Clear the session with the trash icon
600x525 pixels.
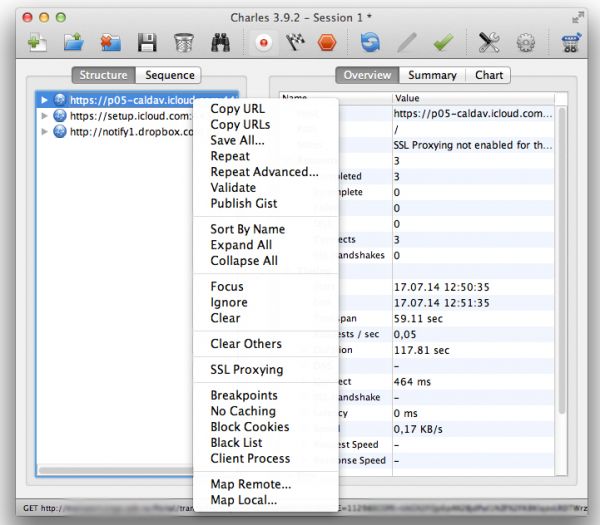click(184, 44)
